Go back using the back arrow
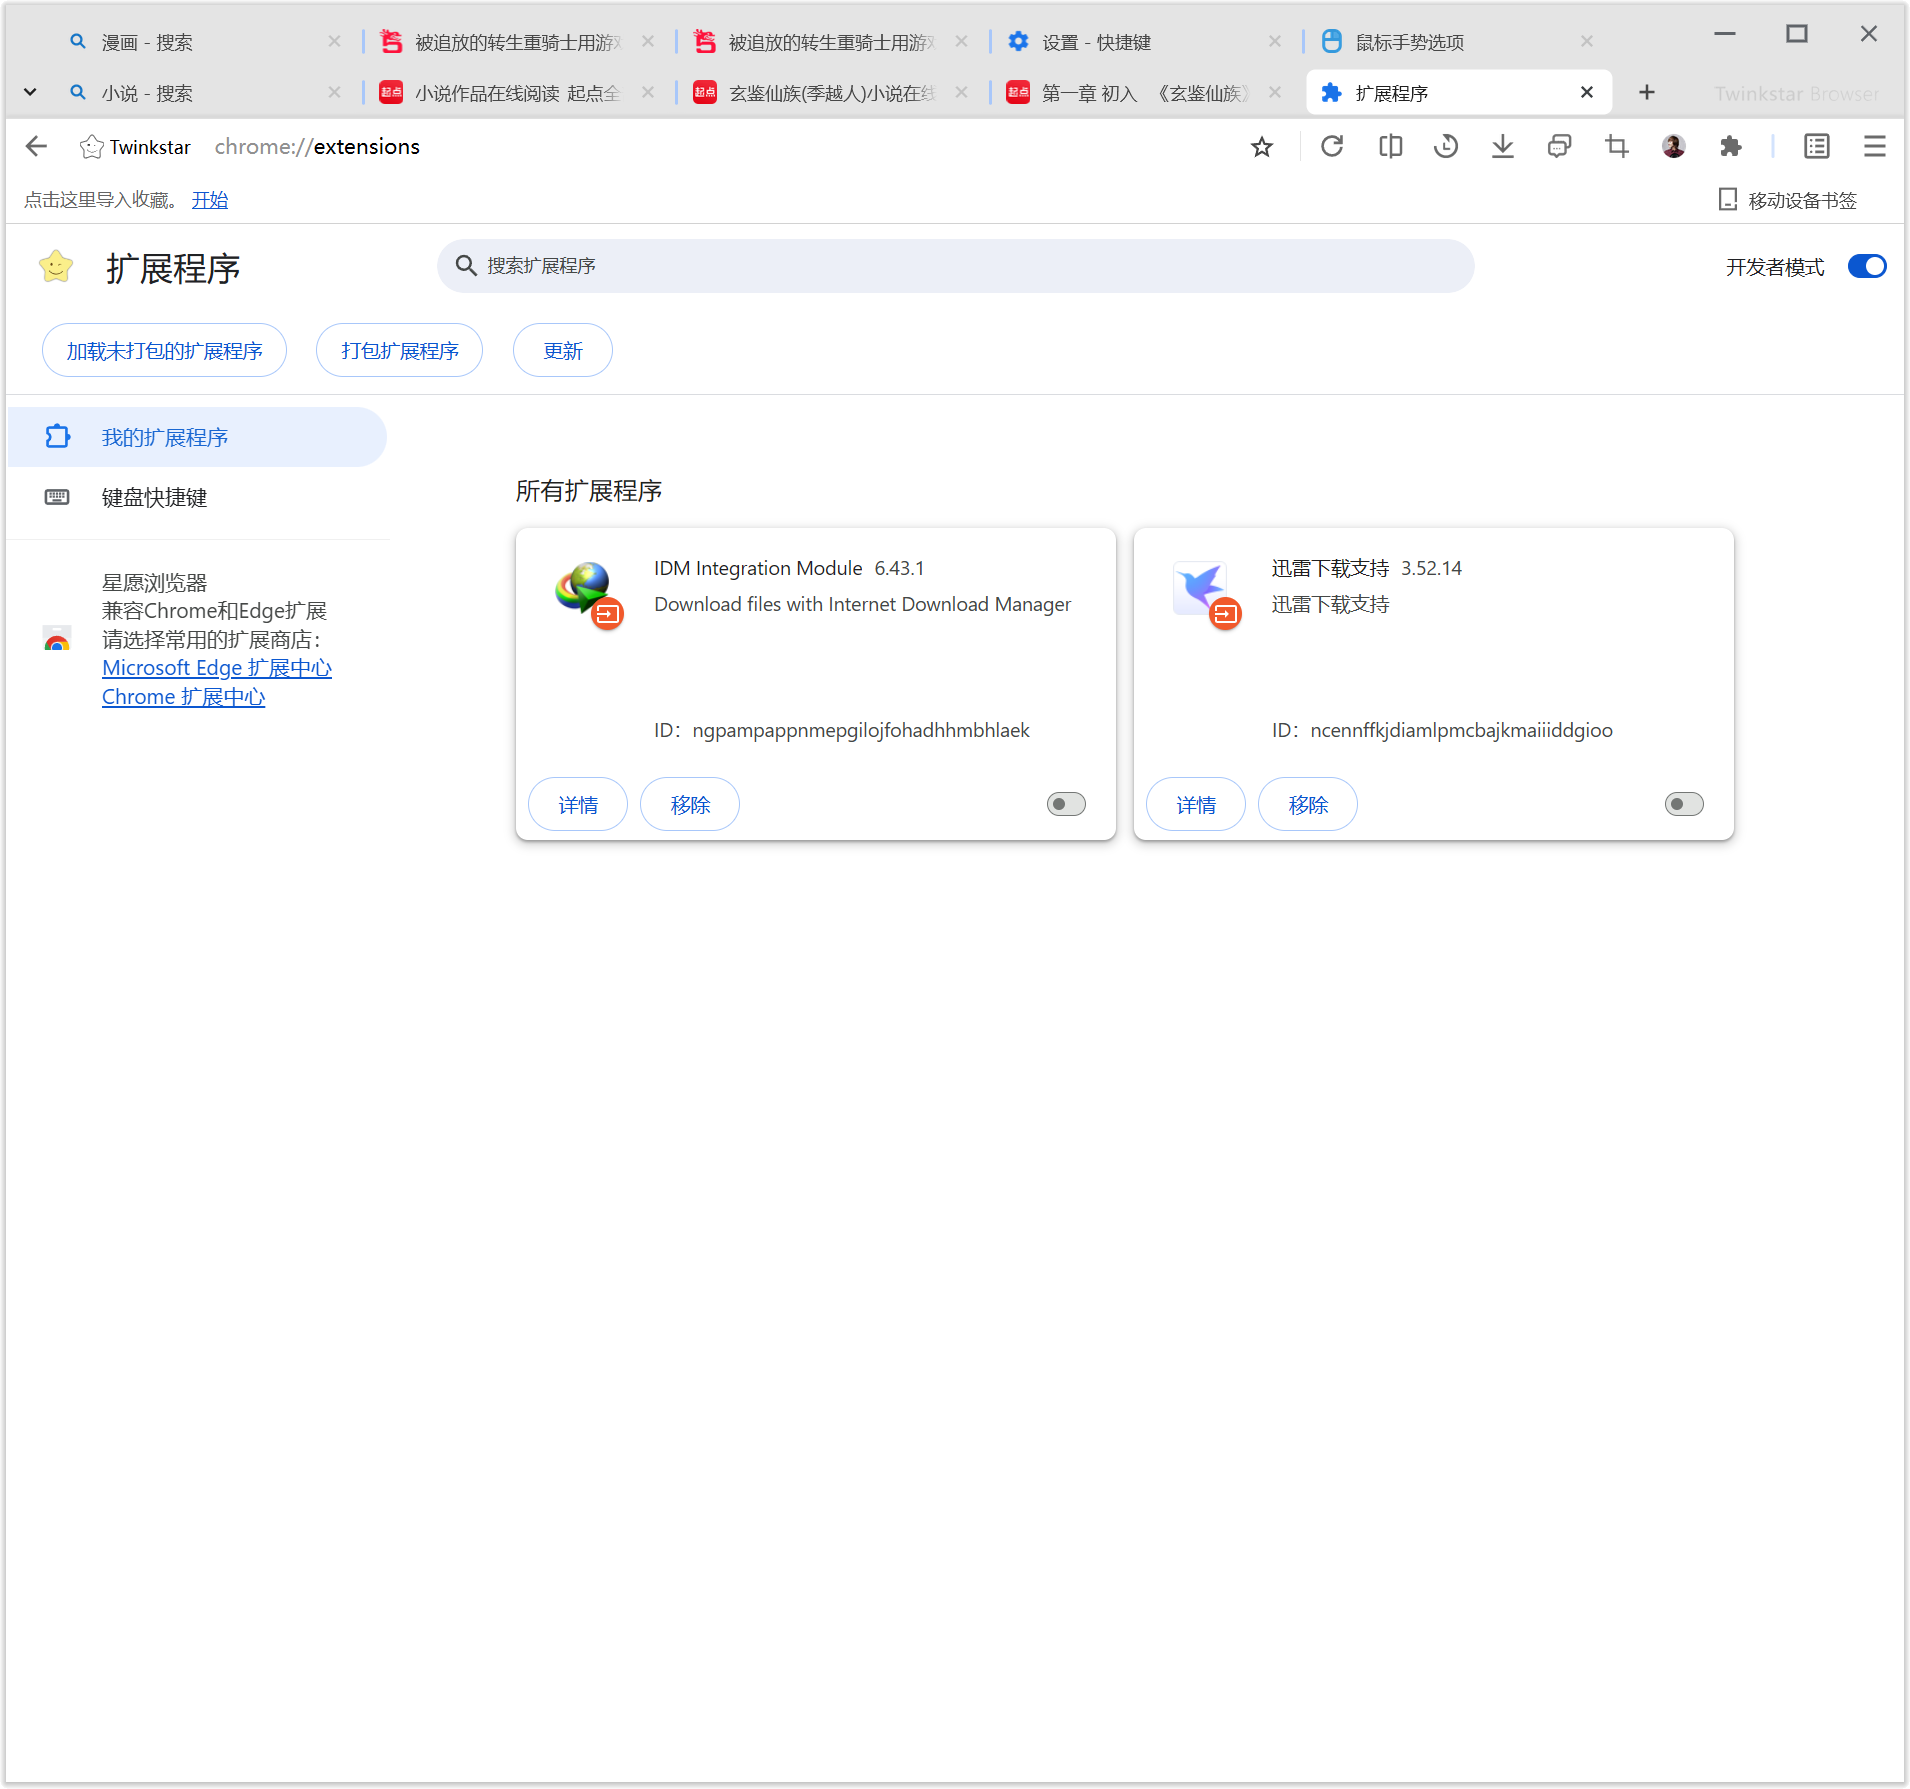Image resolution: width=1910 pixels, height=1789 pixels. [x=37, y=147]
